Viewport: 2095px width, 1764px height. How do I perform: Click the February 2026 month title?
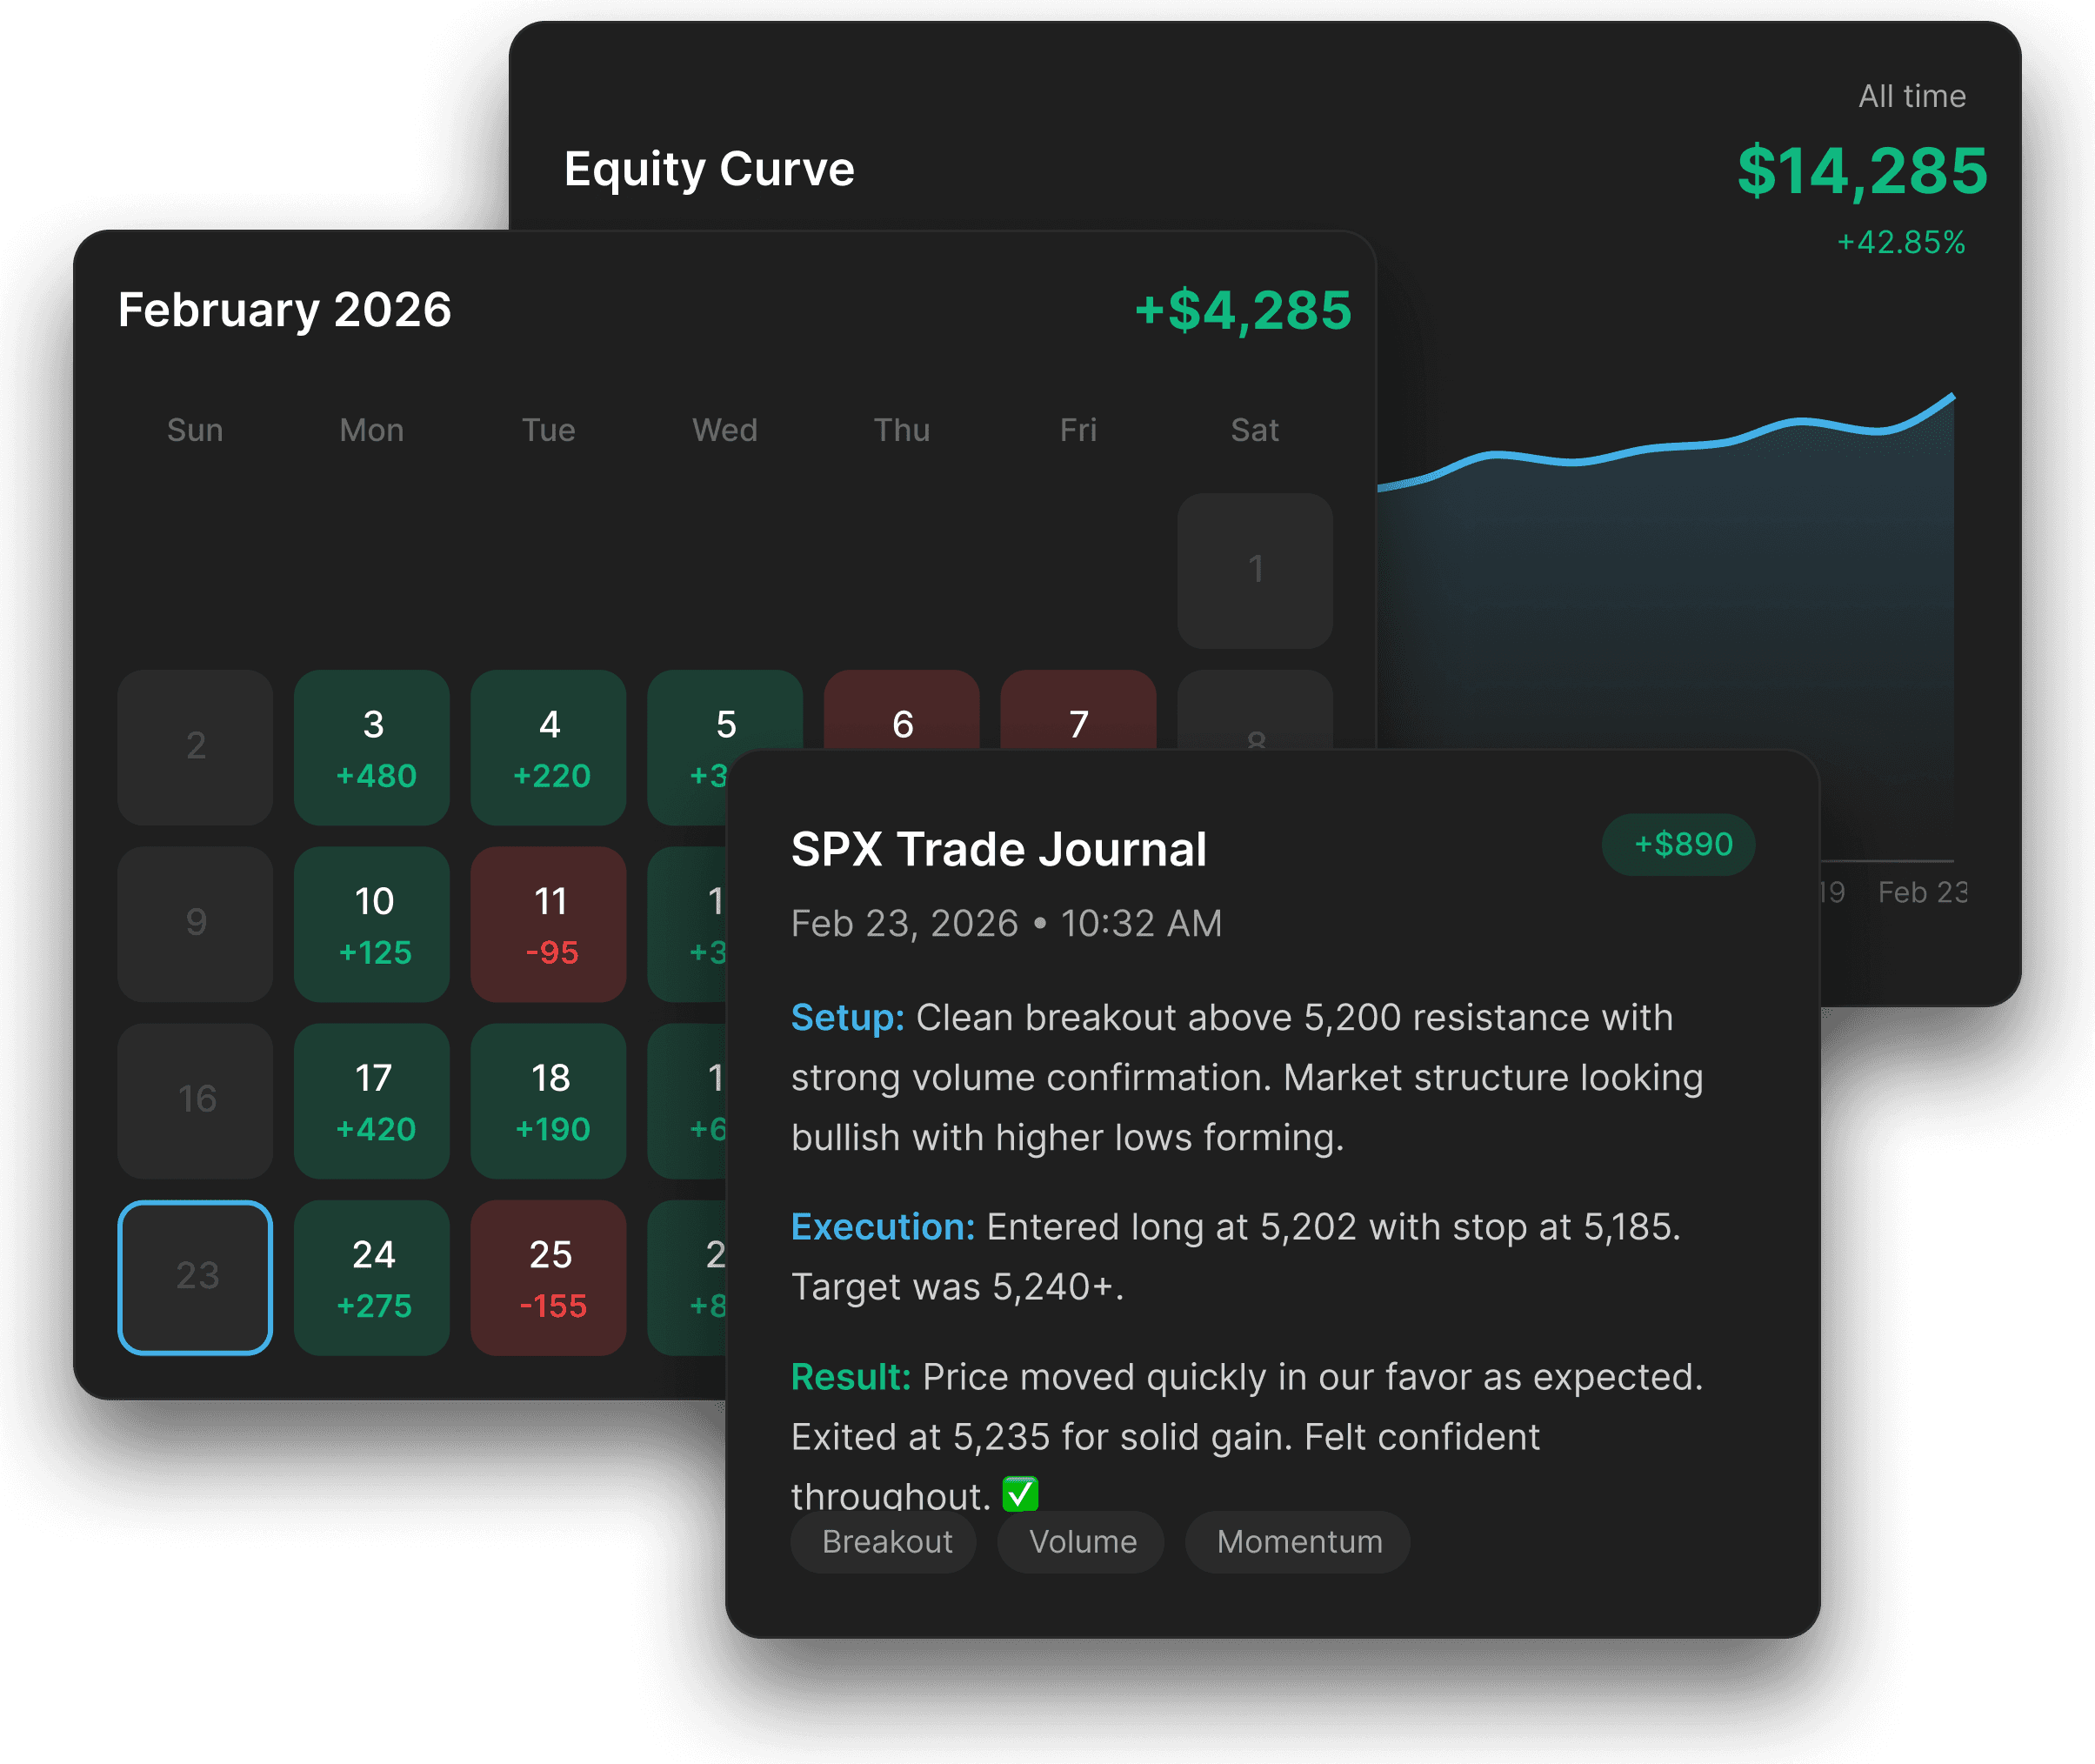tap(285, 310)
